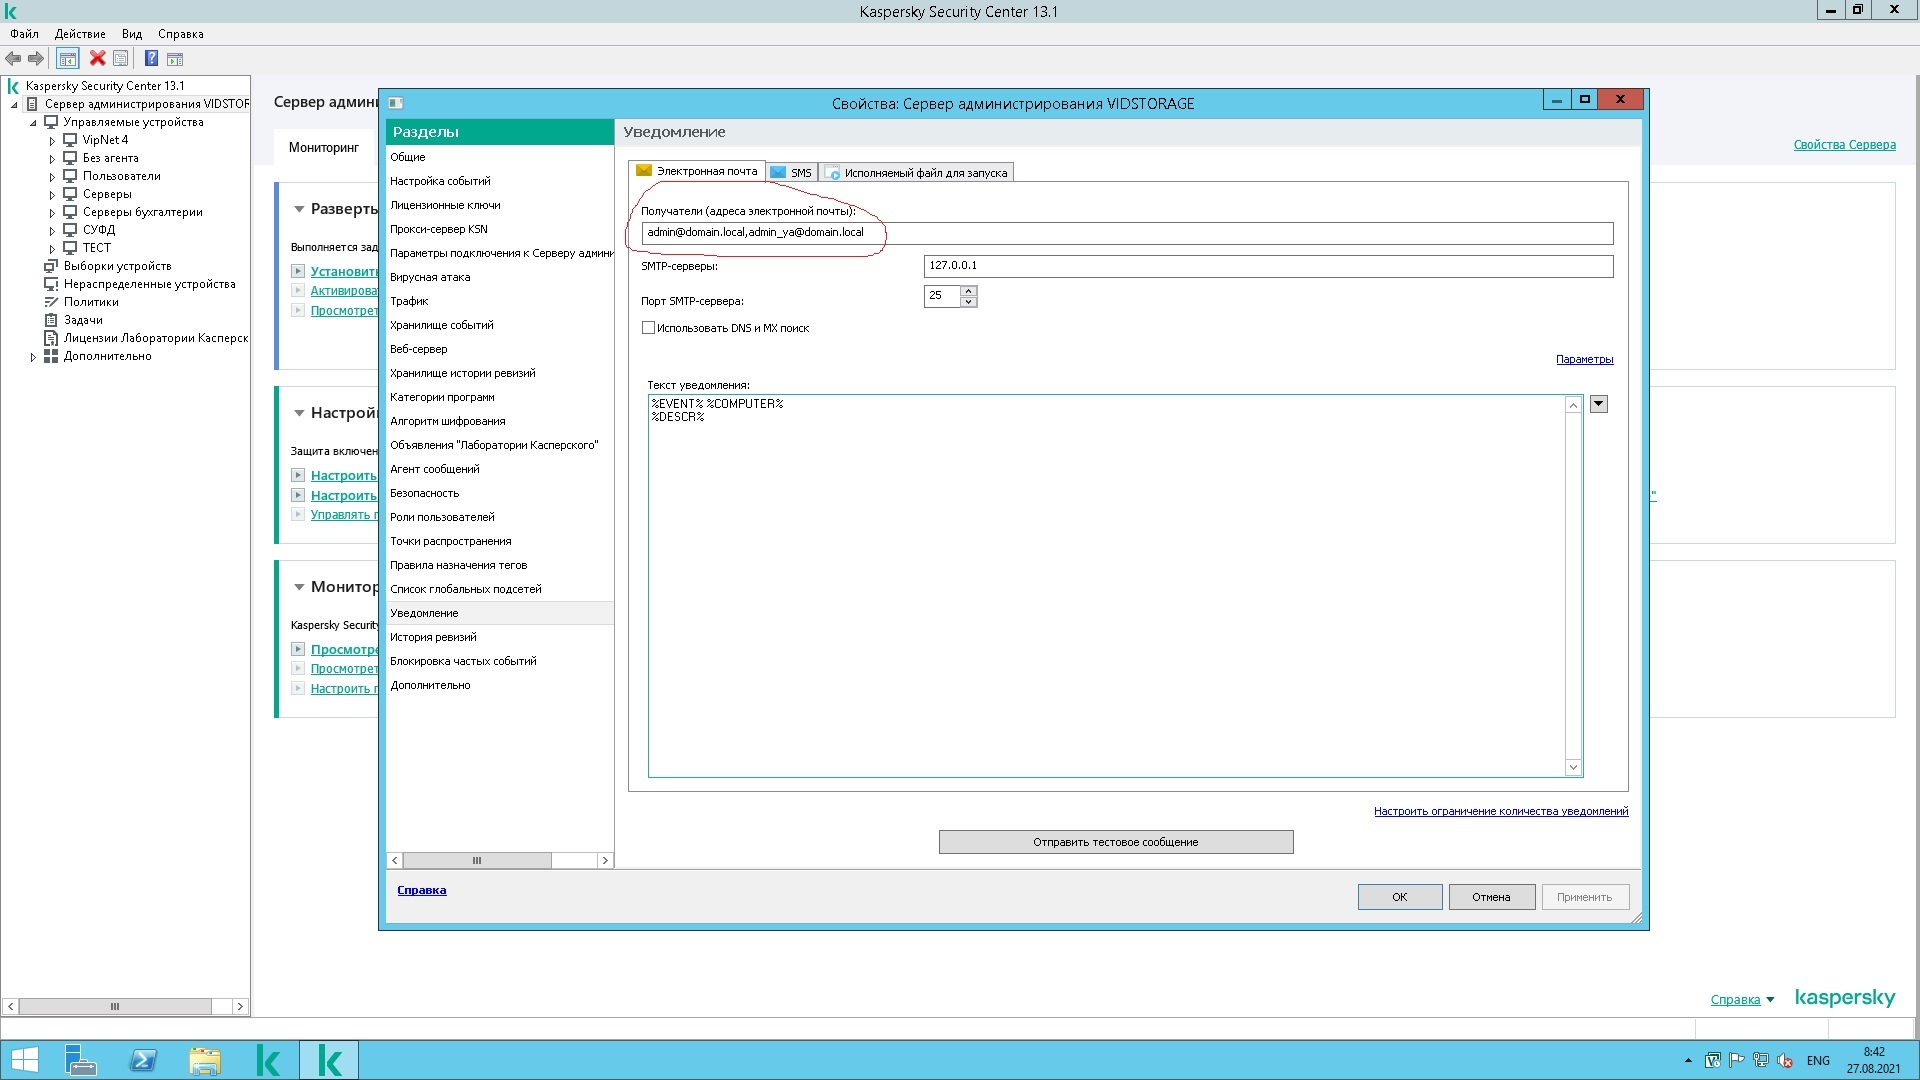Increase SMTP port with up spinner arrow
The width and height of the screenshot is (1920, 1080).
click(x=968, y=291)
